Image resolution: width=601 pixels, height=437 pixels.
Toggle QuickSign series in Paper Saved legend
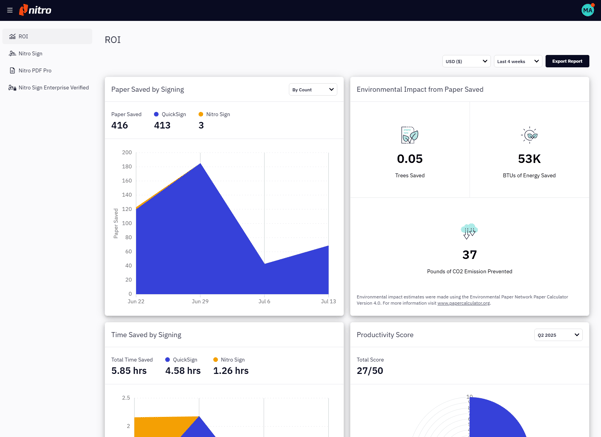point(173,114)
